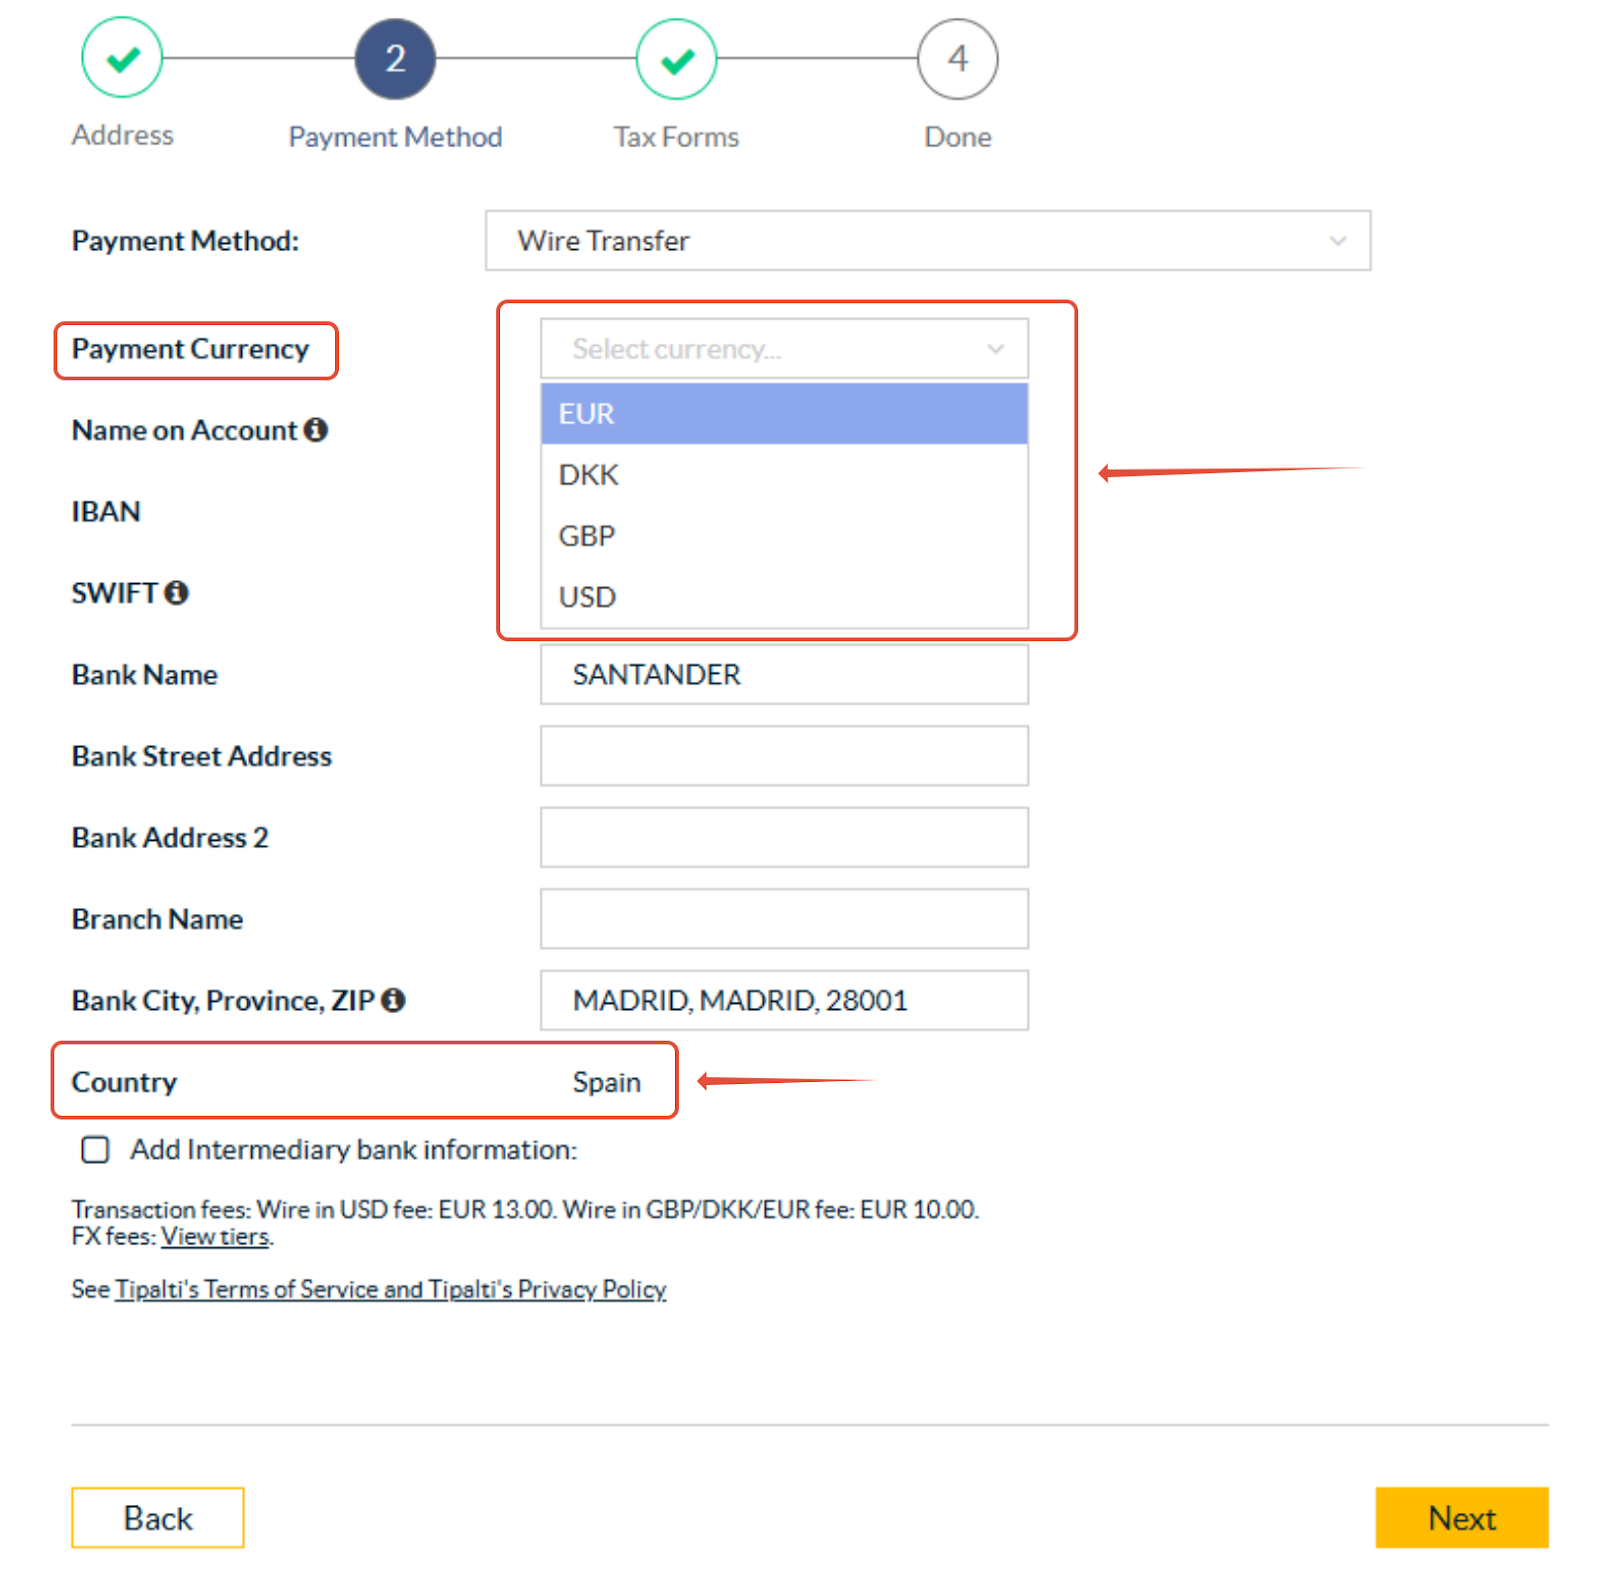Click the SWIFT info icon

176,593
